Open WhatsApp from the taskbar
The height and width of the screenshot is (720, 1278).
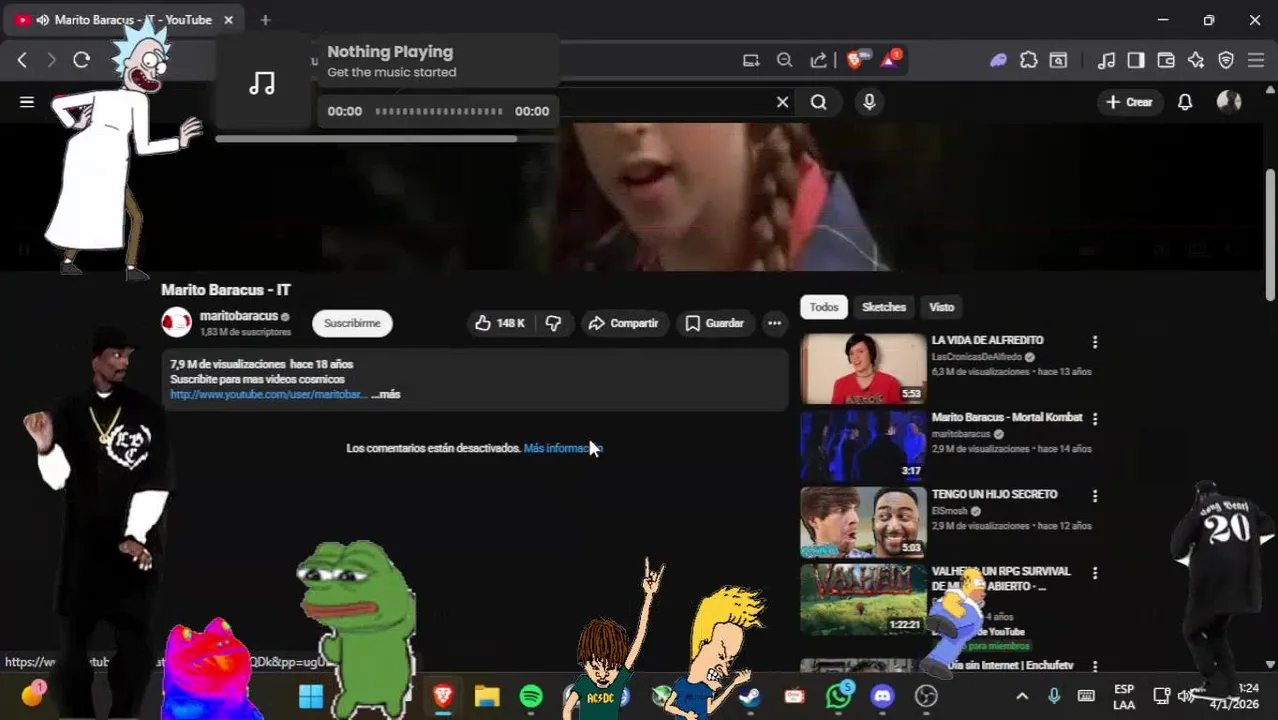coord(838,696)
